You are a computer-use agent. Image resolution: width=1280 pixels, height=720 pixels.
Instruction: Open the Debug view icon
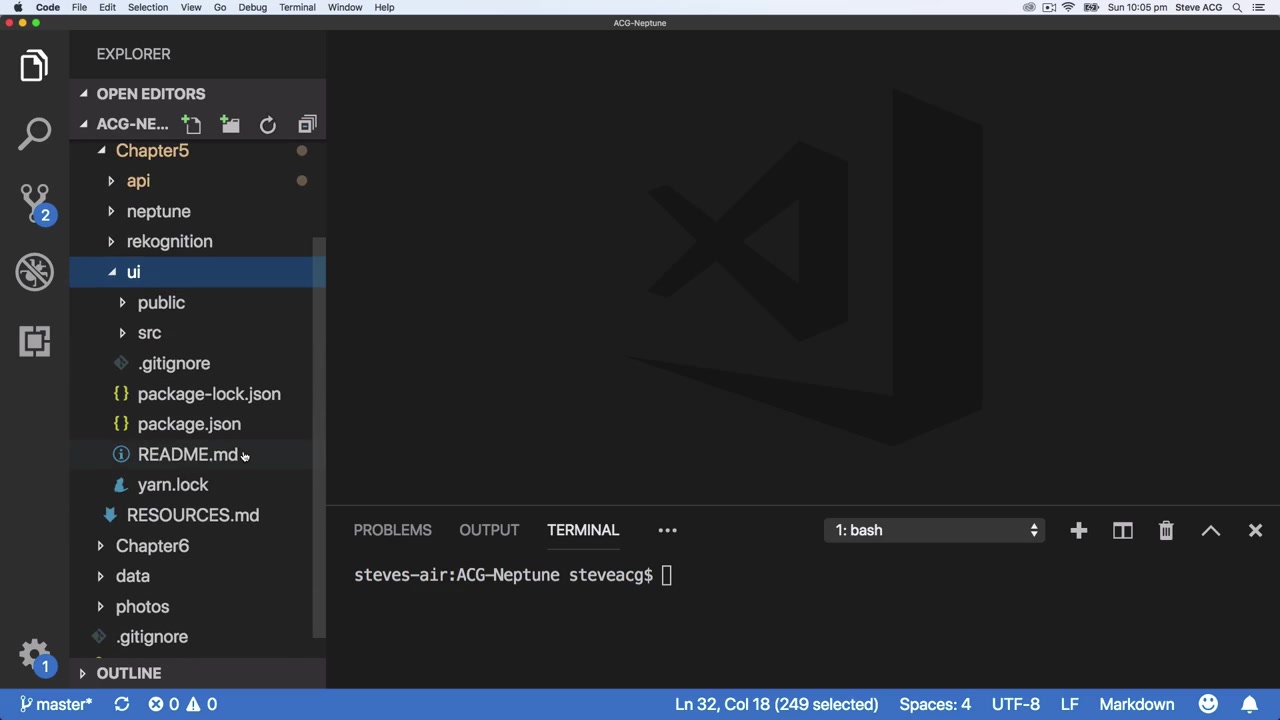click(x=34, y=272)
